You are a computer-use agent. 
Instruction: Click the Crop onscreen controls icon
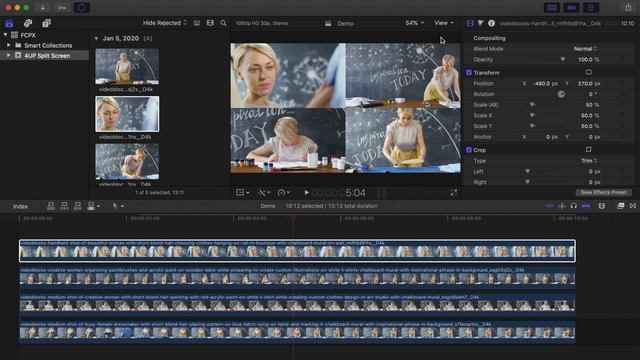pyautogui.click(x=588, y=150)
